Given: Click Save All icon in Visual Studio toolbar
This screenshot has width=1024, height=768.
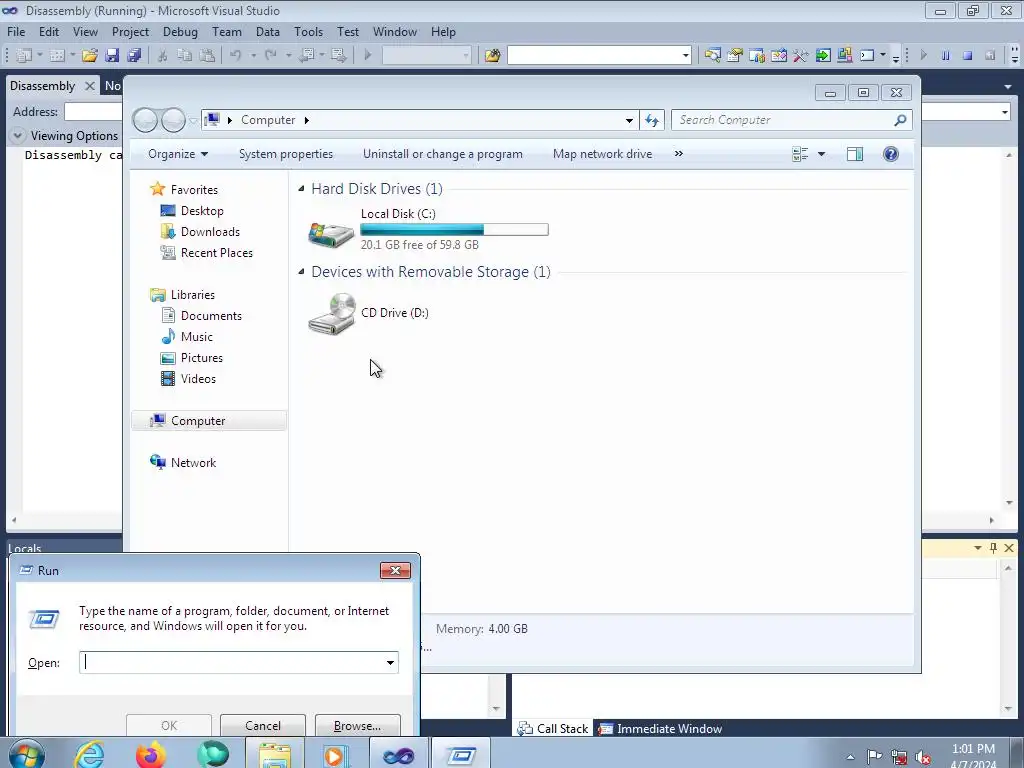Looking at the screenshot, I should [135, 56].
